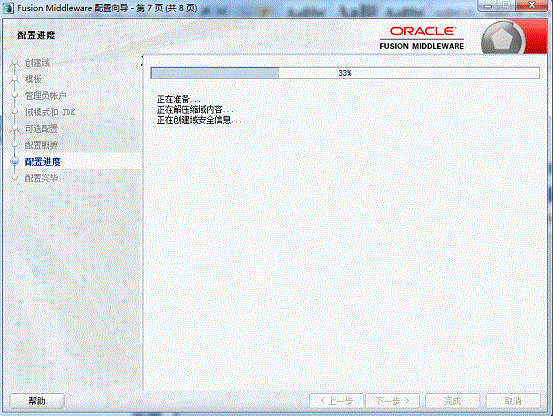Click the 帮助 help button
Image resolution: width=554 pixels, height=416 pixels.
click(37, 401)
